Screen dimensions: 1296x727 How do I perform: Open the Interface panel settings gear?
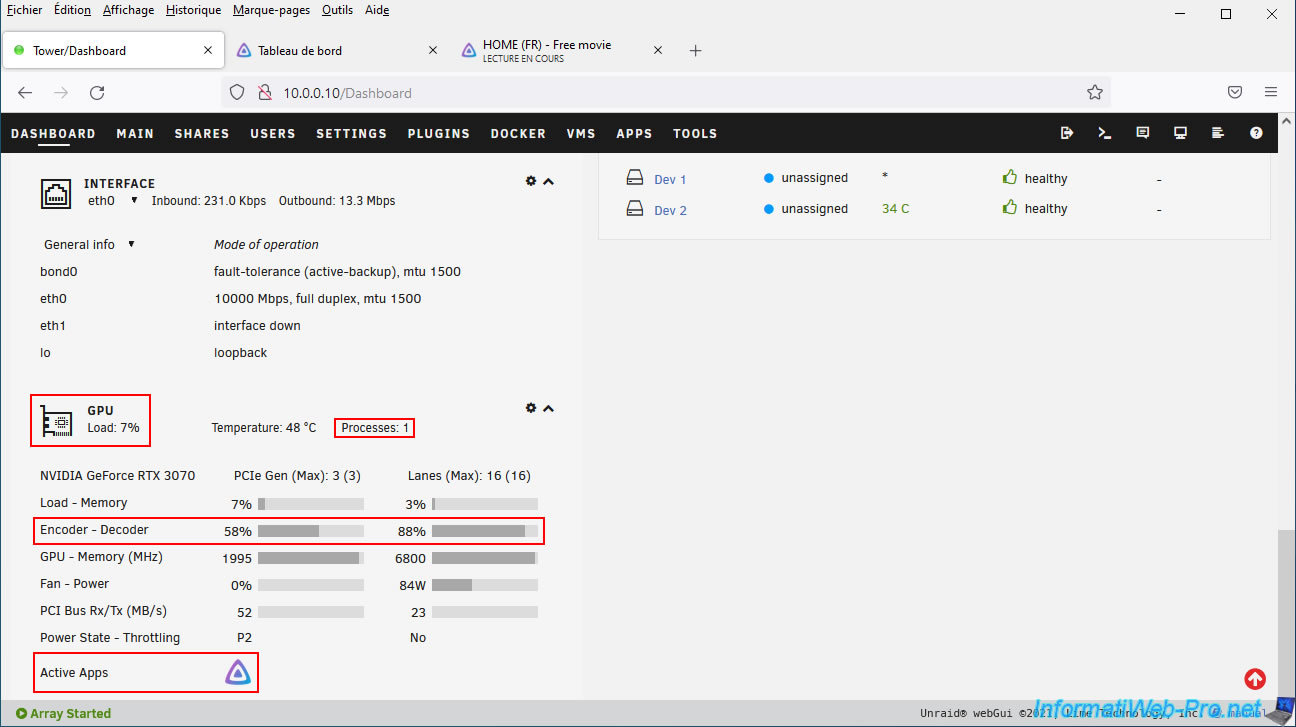tap(531, 181)
